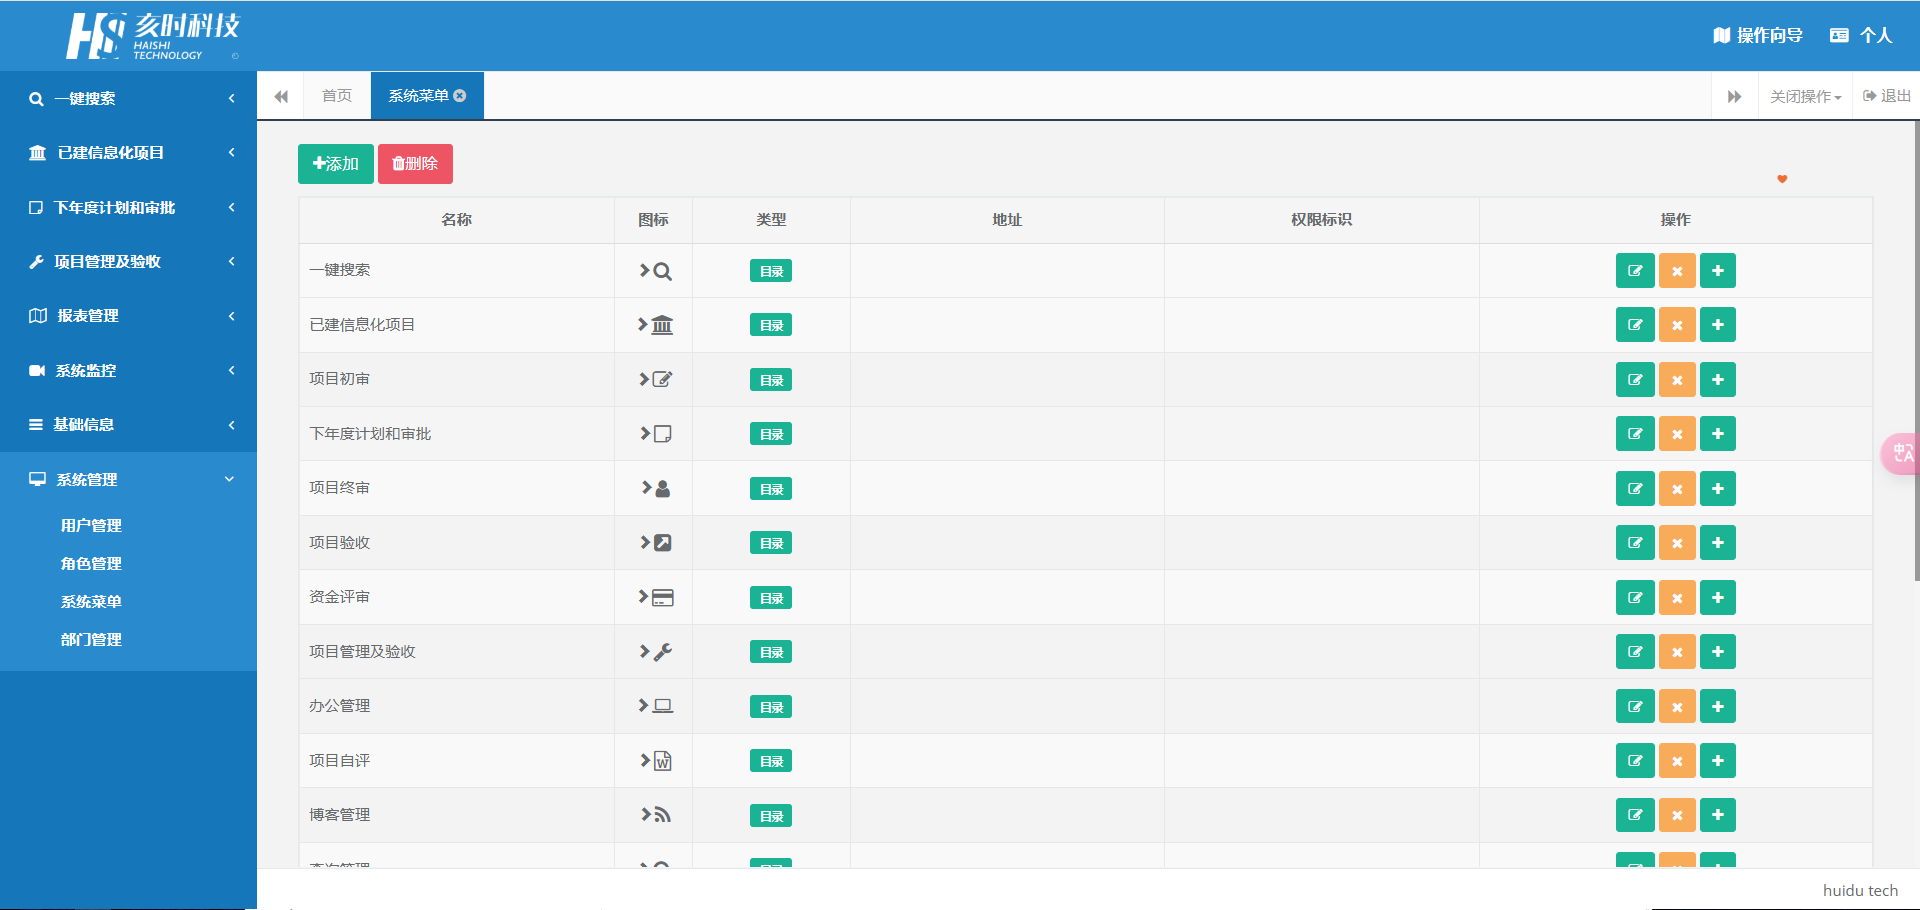Open 用户管理 in the sidebar

click(91, 526)
